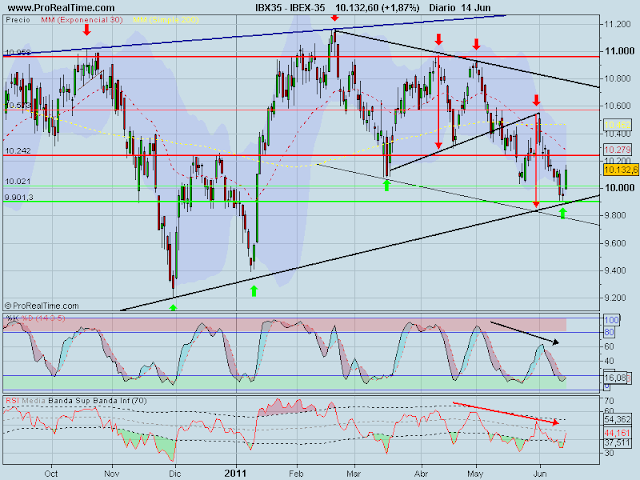This screenshot has height=480, width=640.
Task: Select the Banda Inf (70) label
Action: 120,401
